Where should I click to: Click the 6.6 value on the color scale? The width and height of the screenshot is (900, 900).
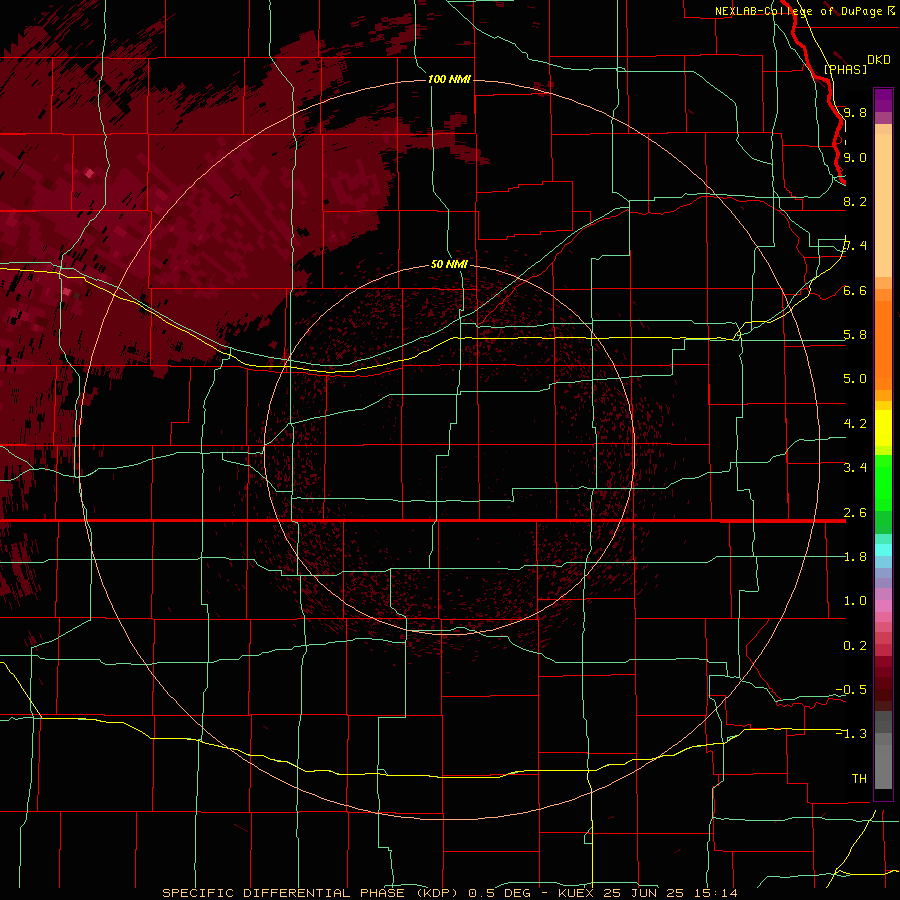click(855, 290)
